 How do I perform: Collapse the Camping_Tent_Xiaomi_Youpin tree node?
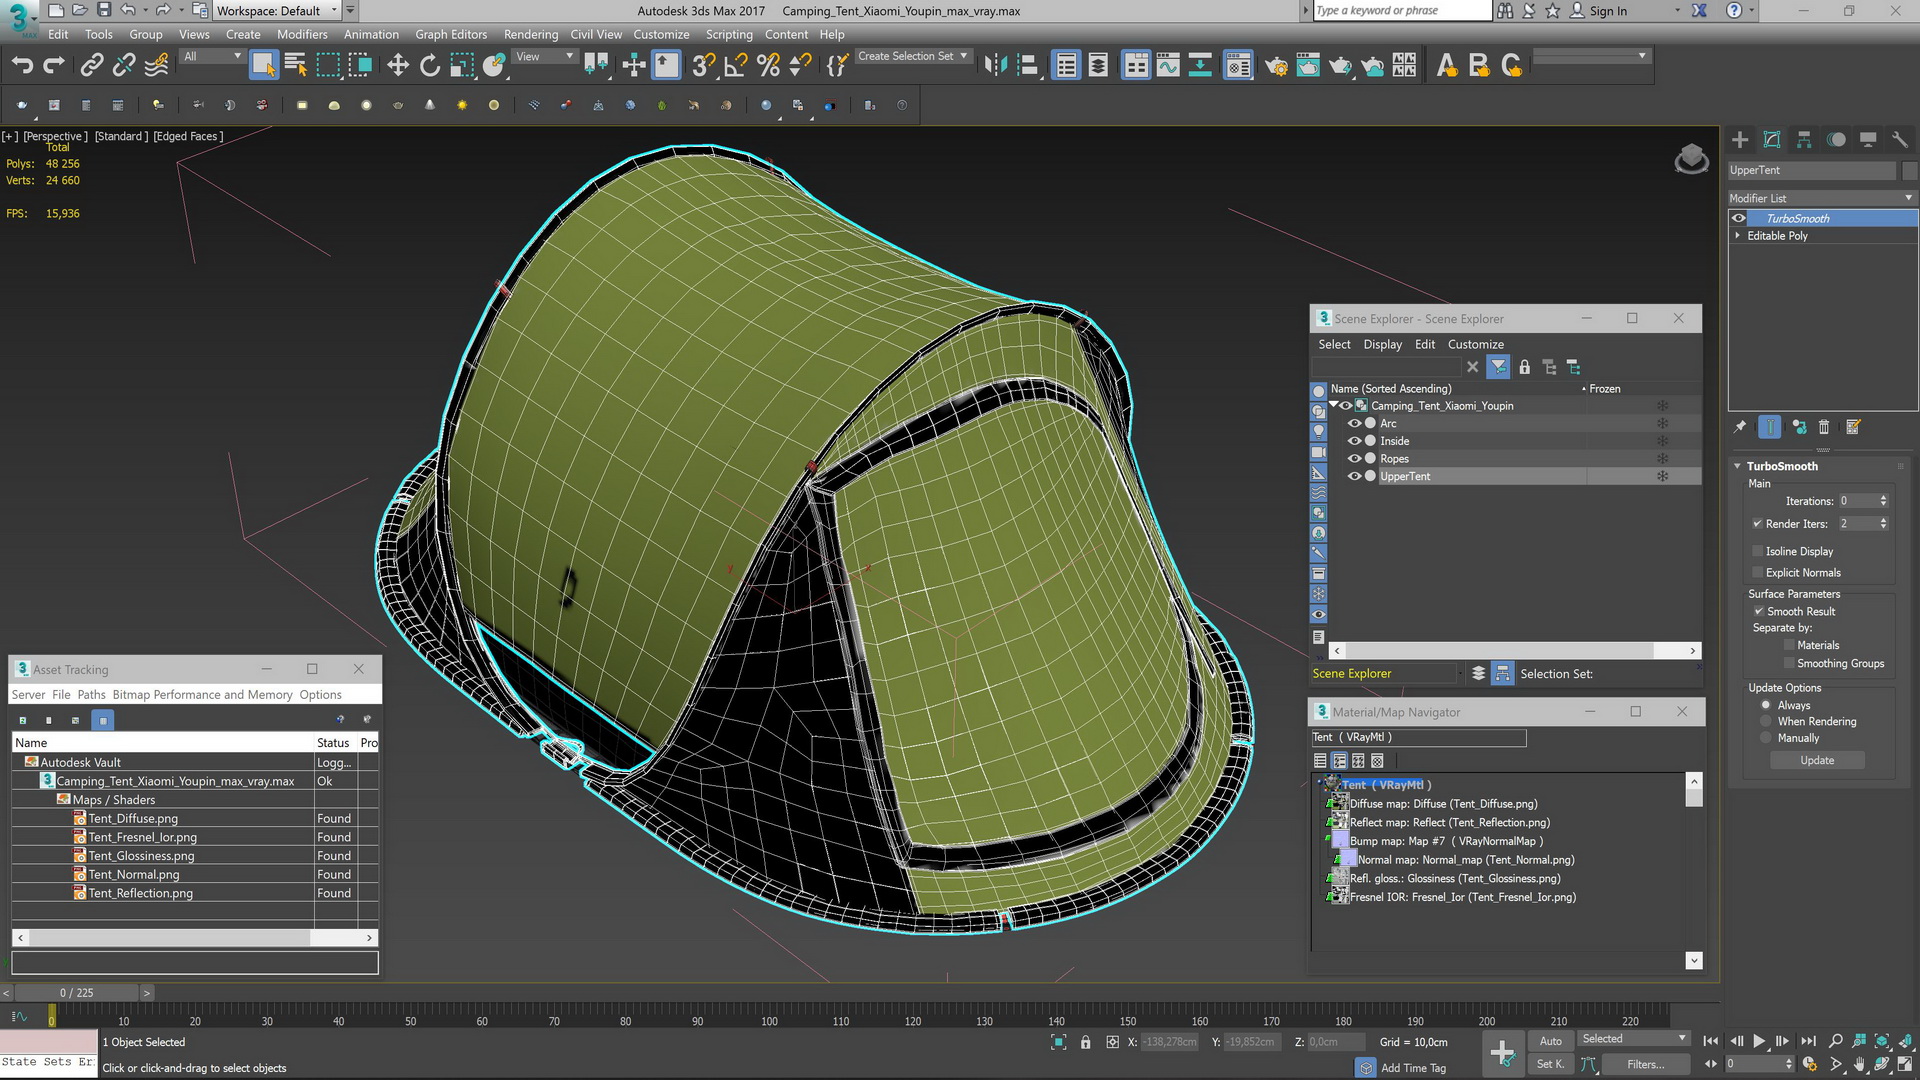(x=1334, y=405)
